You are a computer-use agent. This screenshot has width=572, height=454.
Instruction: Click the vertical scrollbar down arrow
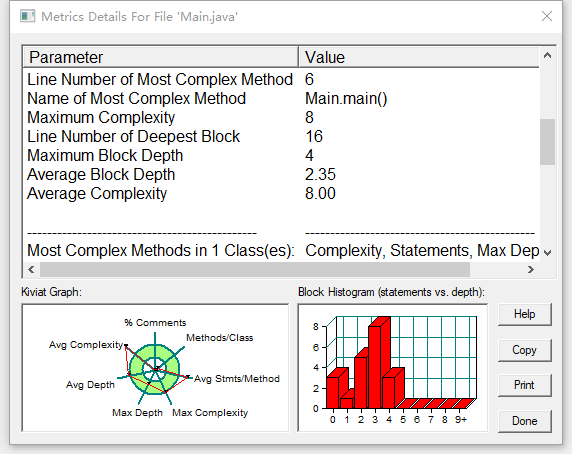click(x=547, y=252)
